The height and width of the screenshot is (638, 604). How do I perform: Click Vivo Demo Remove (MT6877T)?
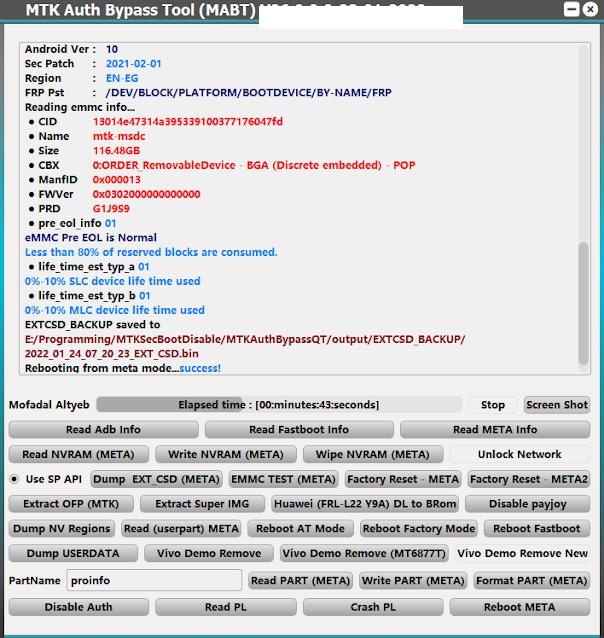click(364, 553)
